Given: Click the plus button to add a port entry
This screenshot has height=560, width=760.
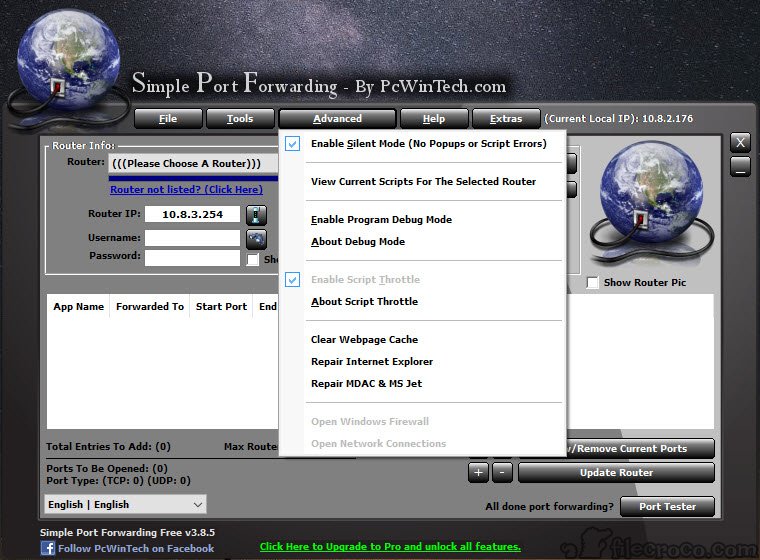Looking at the screenshot, I should pyautogui.click(x=478, y=472).
